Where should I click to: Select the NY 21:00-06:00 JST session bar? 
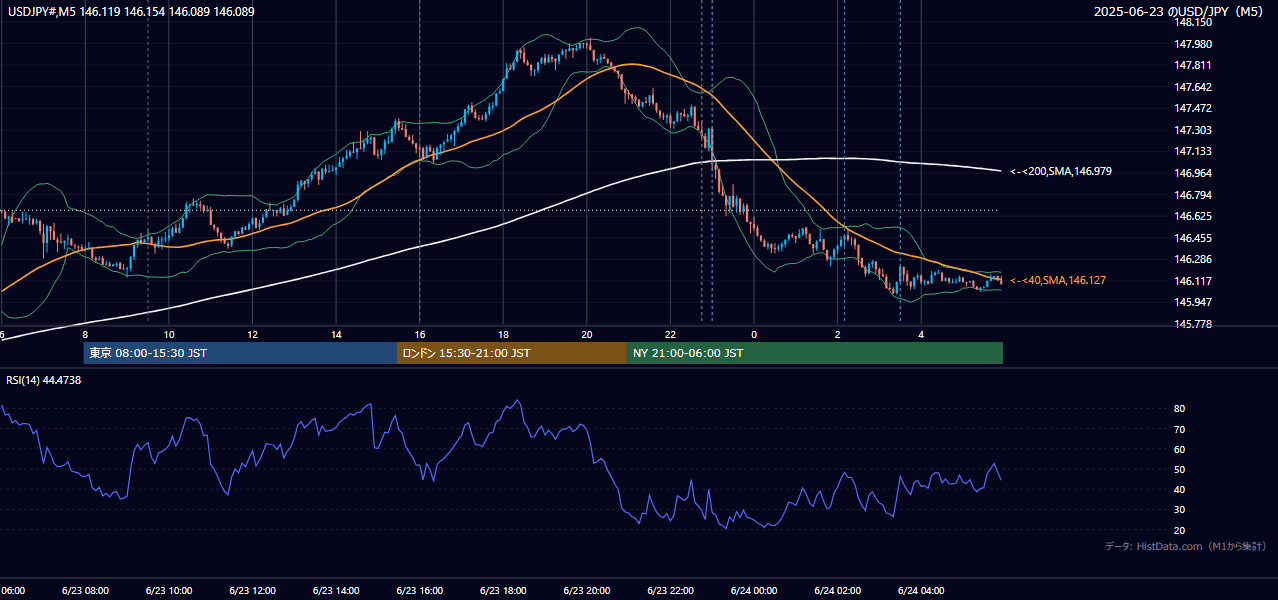coord(815,353)
